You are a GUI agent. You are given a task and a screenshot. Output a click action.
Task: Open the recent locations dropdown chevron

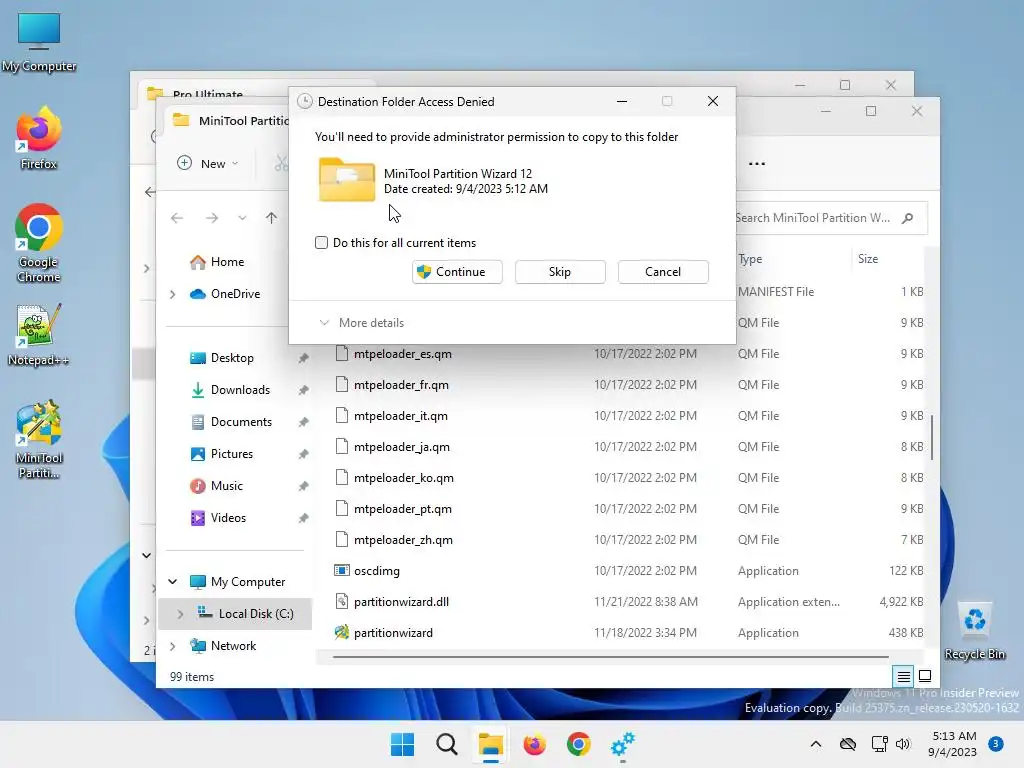(x=242, y=218)
